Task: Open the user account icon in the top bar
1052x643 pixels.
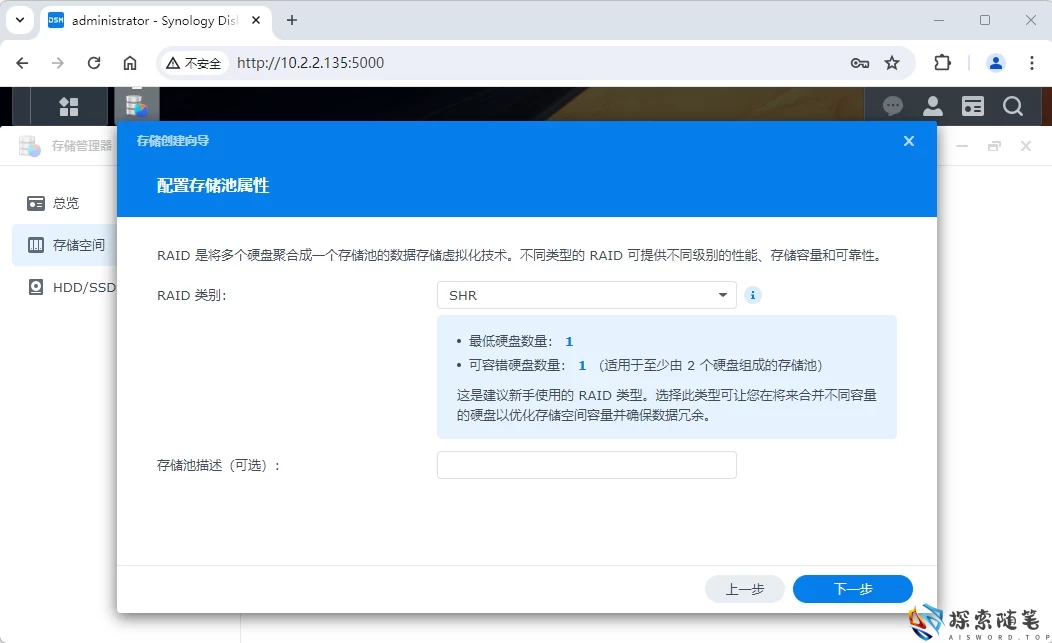Action: click(x=932, y=106)
